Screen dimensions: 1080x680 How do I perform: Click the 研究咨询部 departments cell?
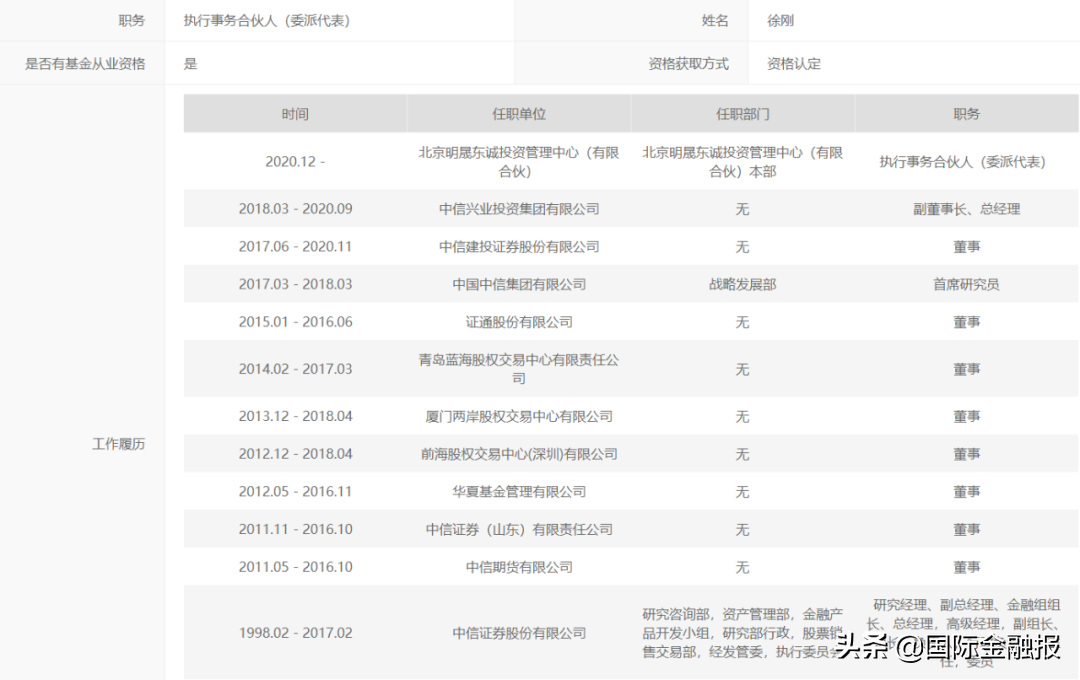click(x=742, y=632)
